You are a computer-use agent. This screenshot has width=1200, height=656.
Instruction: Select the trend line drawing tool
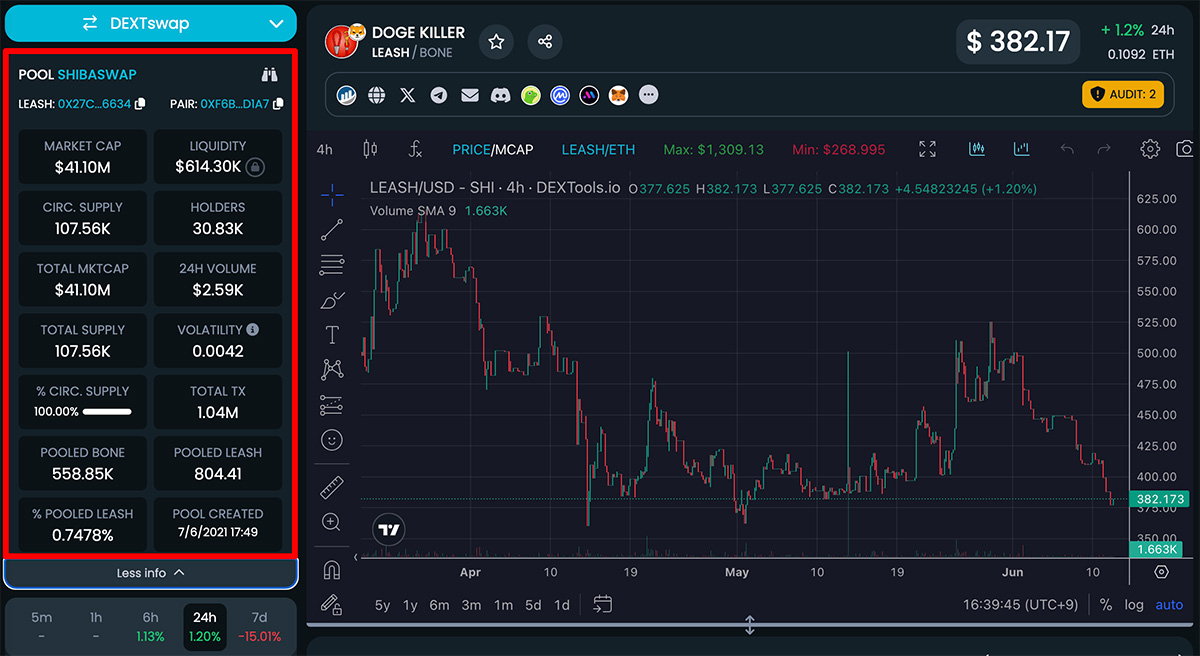[x=332, y=230]
